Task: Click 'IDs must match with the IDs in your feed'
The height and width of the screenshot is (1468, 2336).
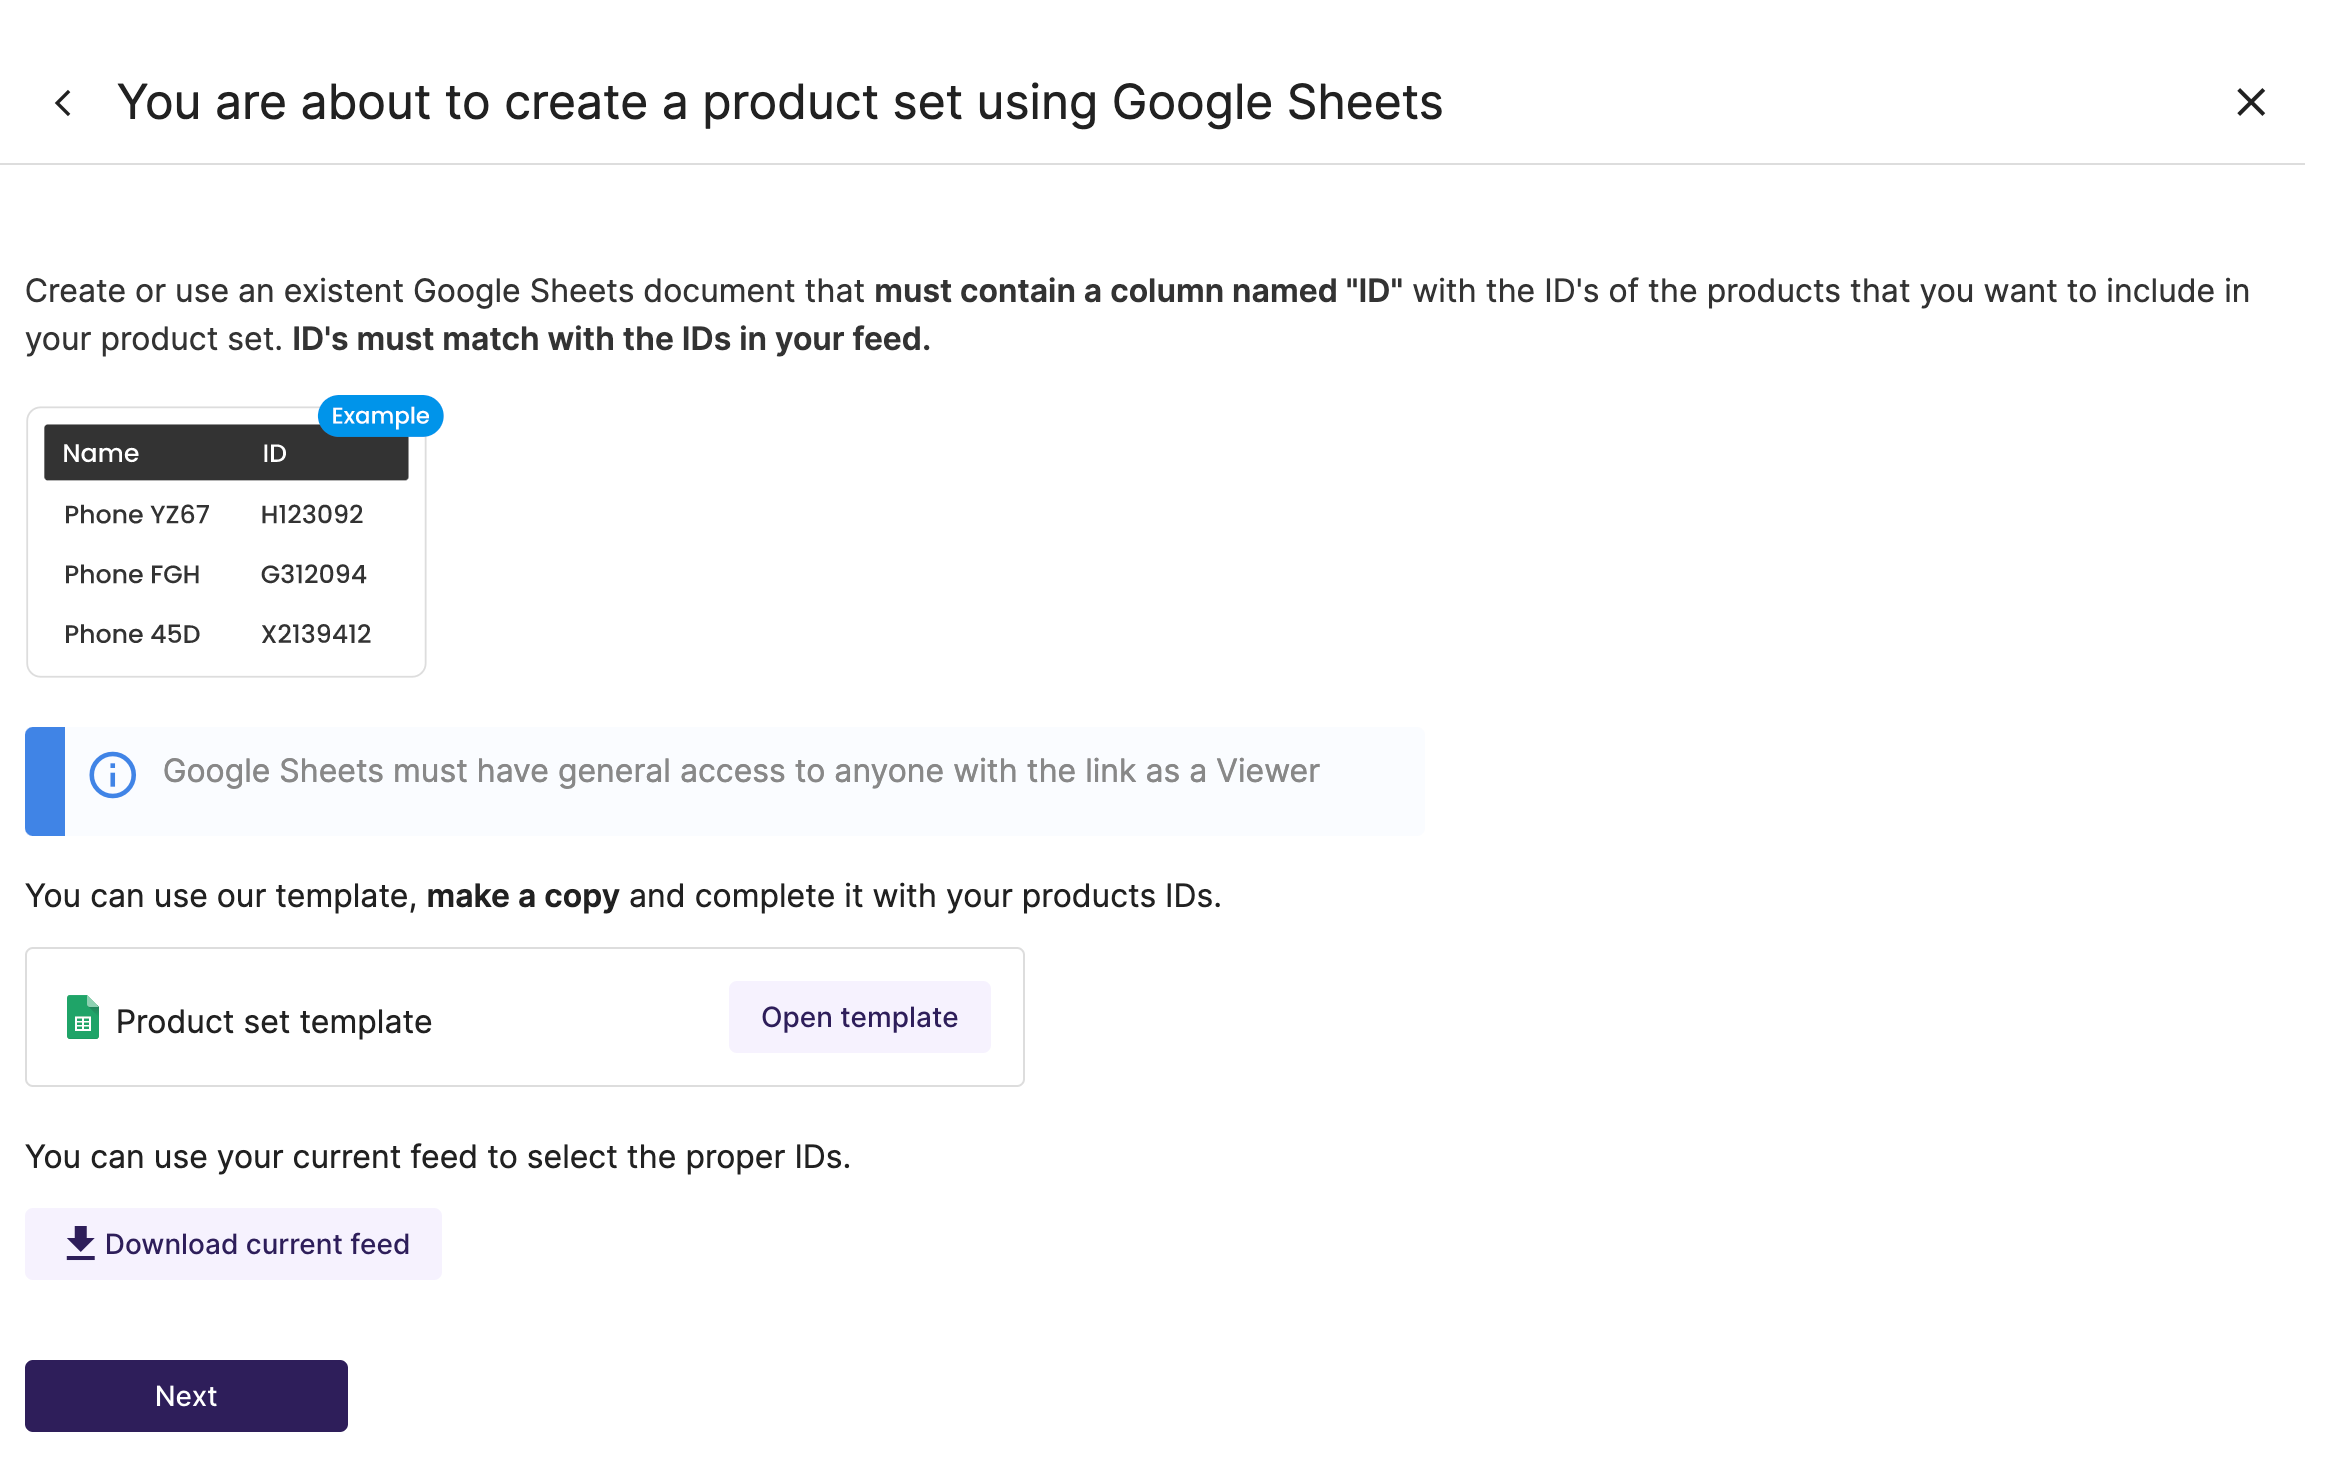Action: [611, 339]
